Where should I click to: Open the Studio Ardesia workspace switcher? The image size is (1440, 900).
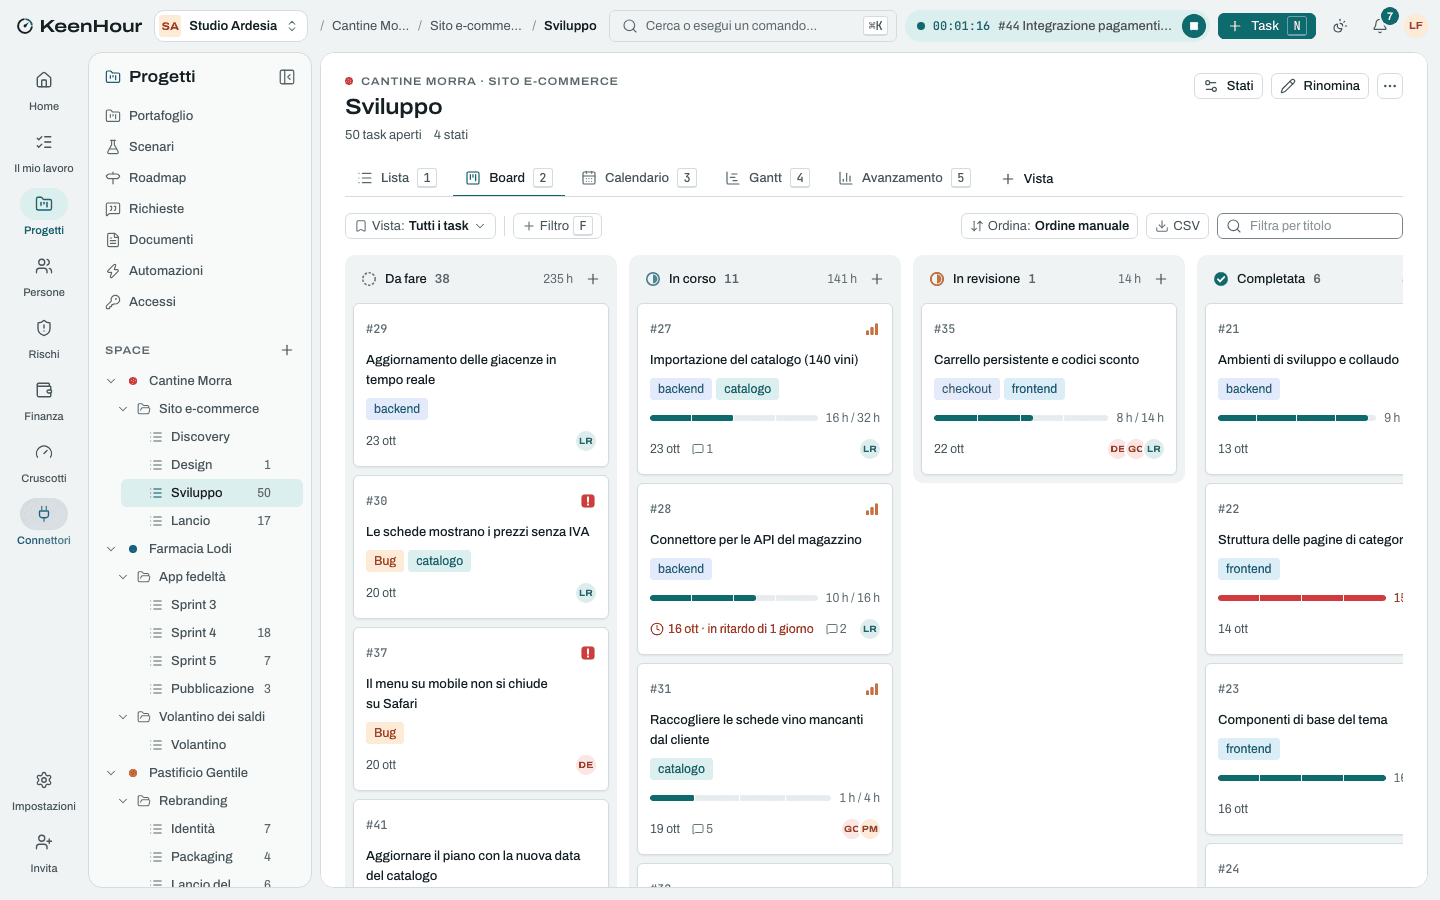click(x=231, y=26)
